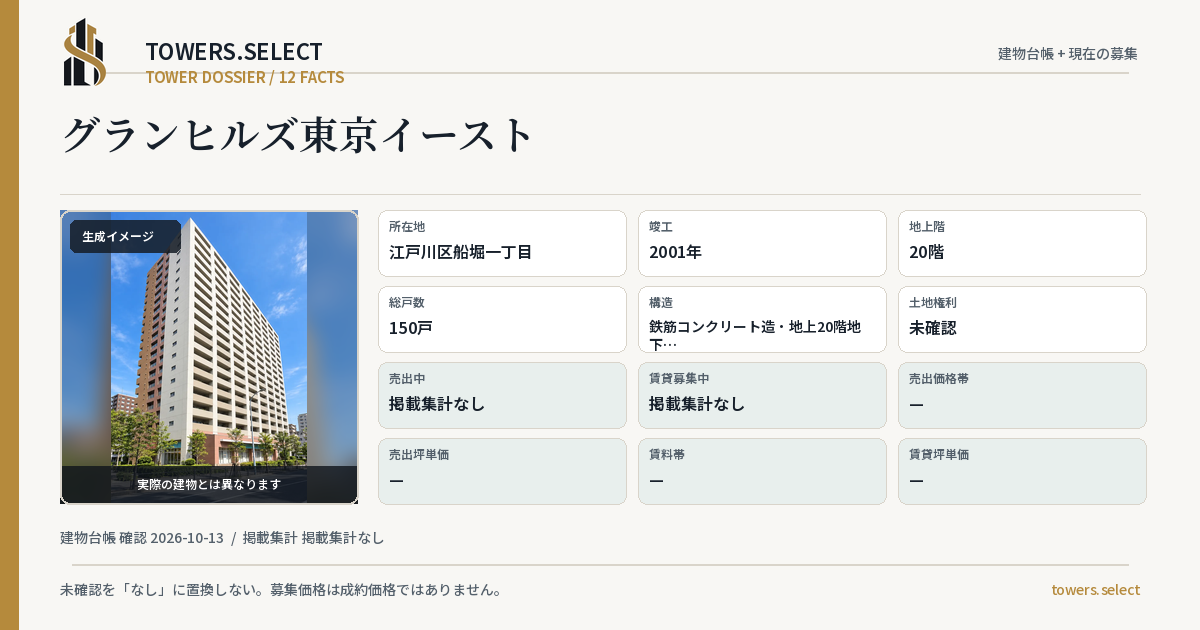Click the 未確認を「なし」に置換しない footer note
The width and height of the screenshot is (1200, 630).
pos(281,590)
